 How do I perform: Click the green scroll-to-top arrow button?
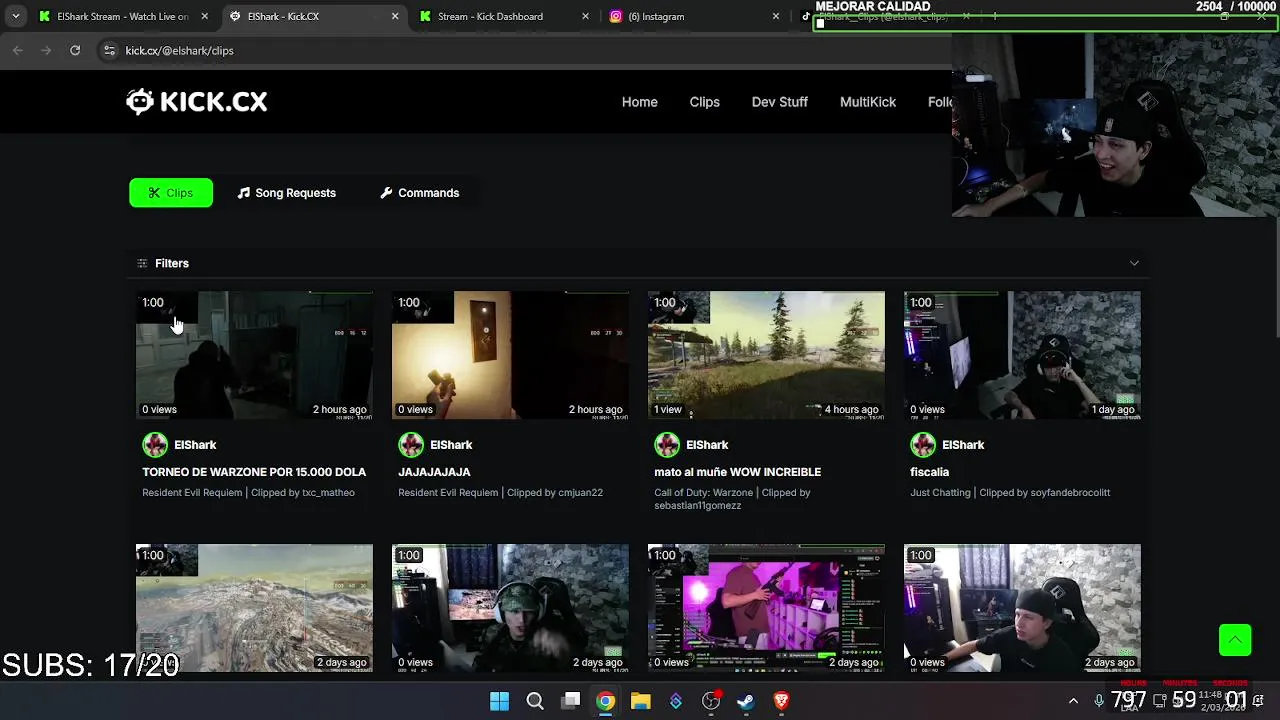pos(1235,640)
